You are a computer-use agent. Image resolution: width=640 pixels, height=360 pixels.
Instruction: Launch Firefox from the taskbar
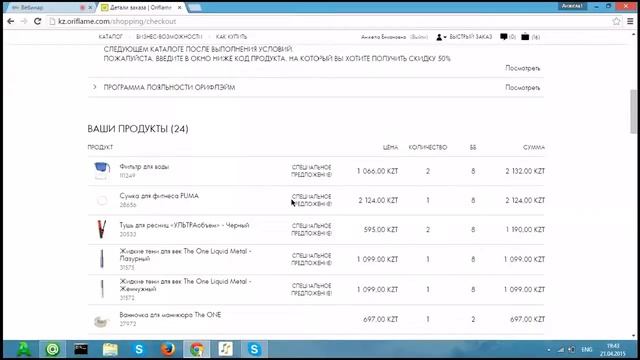(168, 349)
